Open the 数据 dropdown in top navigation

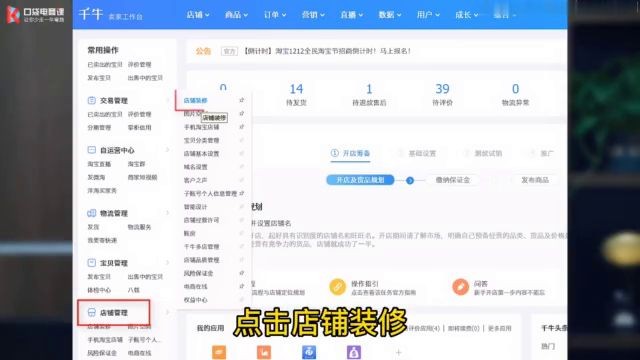coord(390,15)
